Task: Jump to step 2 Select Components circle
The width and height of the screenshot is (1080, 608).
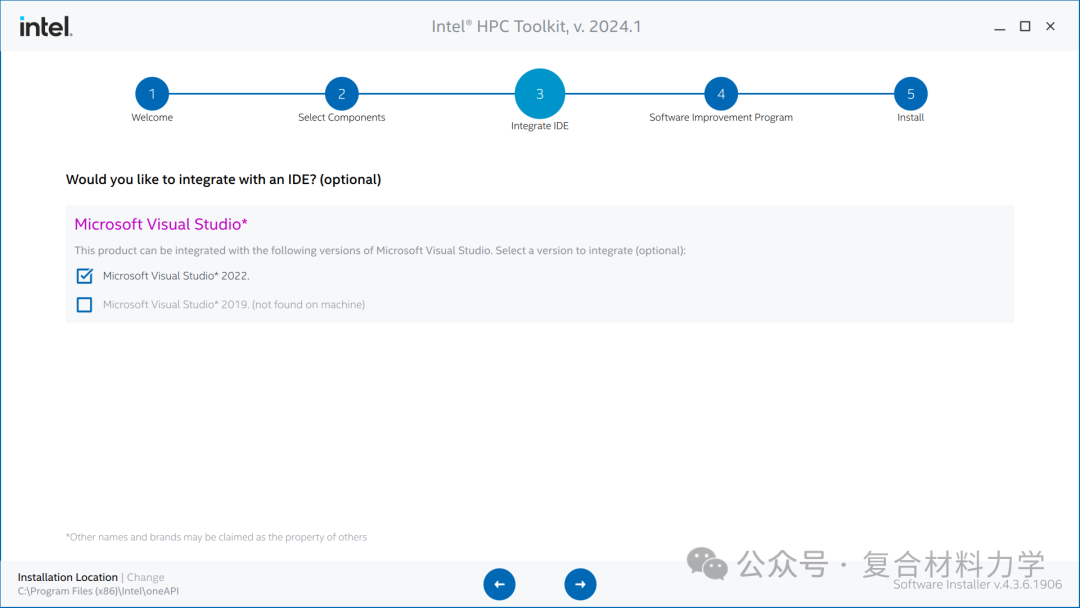Action: point(342,94)
